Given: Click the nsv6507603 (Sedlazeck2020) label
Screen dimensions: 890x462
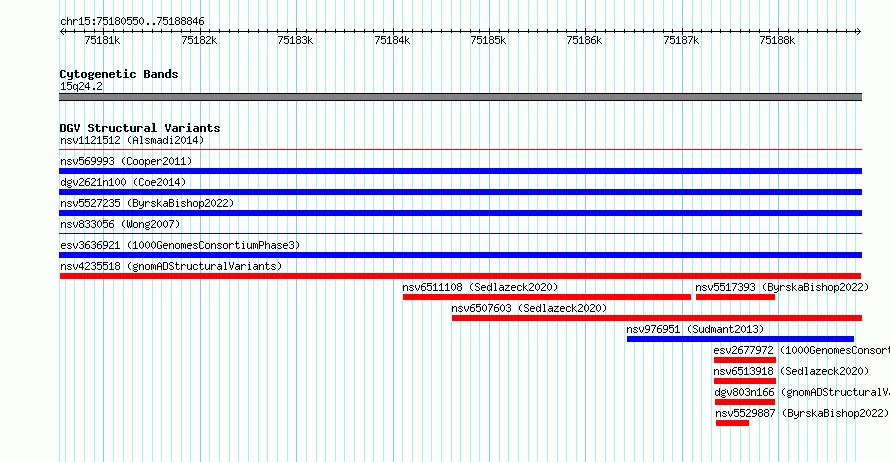Looking at the screenshot, I should click(529, 308).
